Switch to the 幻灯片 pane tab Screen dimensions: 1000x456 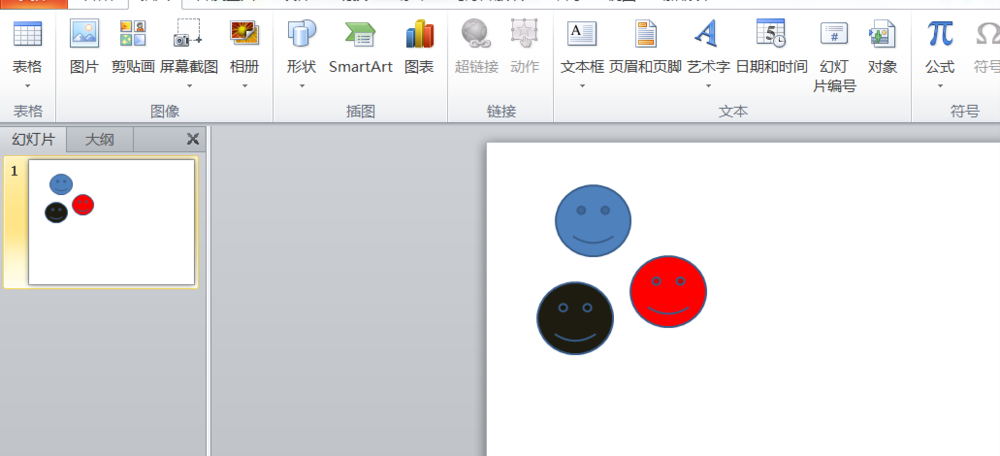tap(33, 139)
